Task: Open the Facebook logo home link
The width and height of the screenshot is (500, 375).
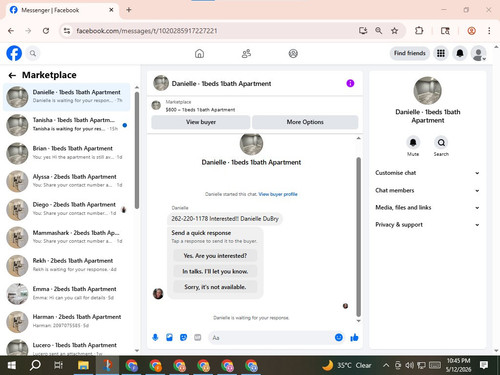Action: click(x=14, y=53)
